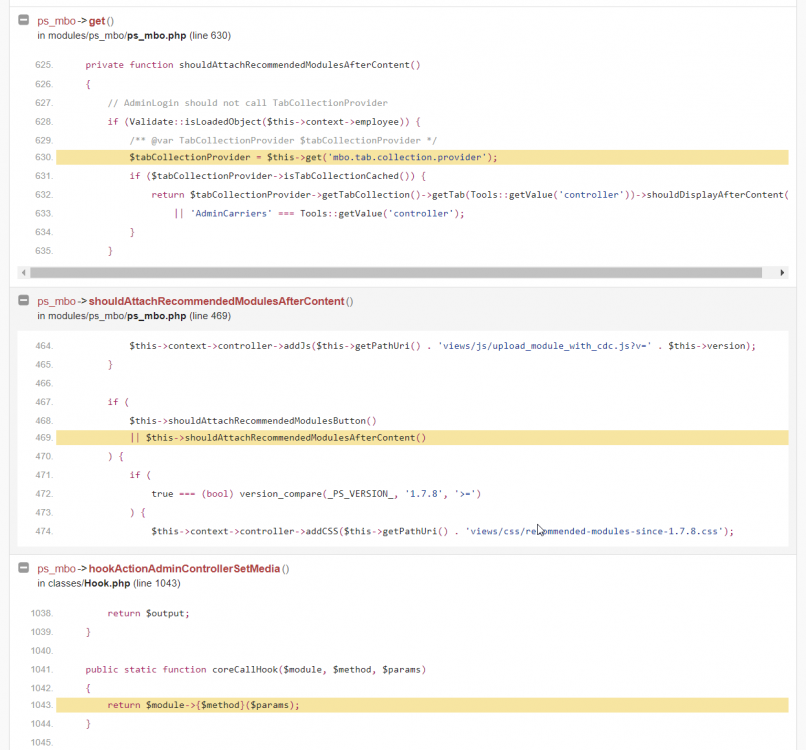Viewport: 806px width, 750px height.
Task: Click the horizontal scrollbar thumb of code block
Action: [x=396, y=272]
